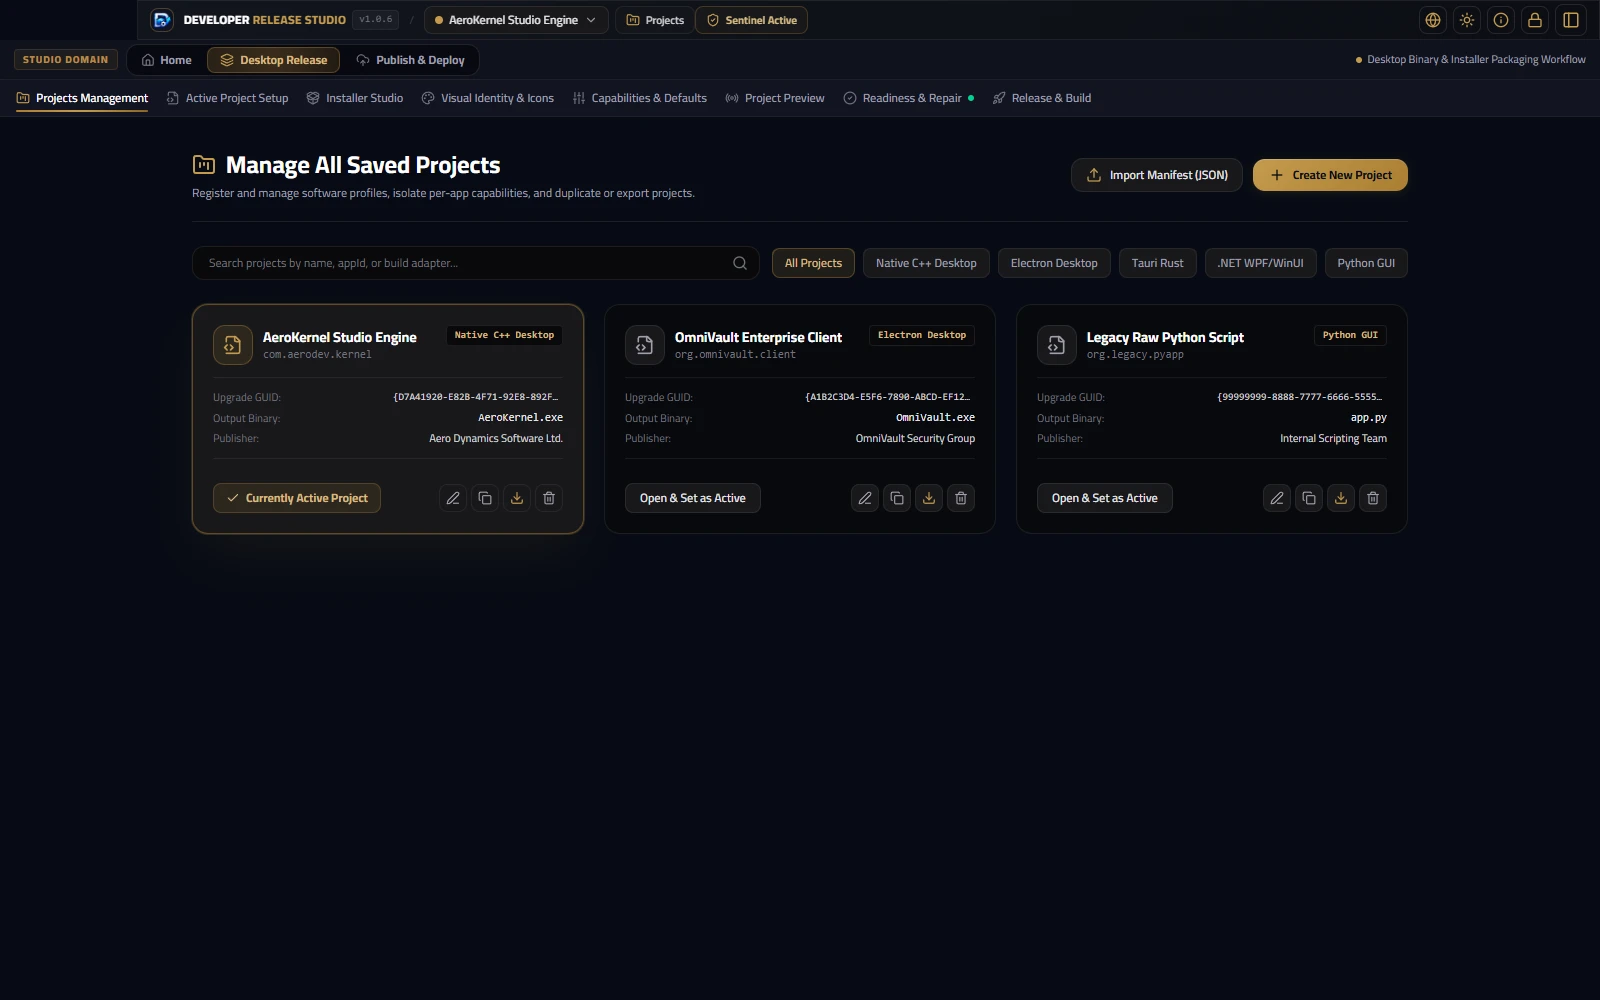Click the globe language icon
Screen dimensions: 1600x1000
(1433, 20)
